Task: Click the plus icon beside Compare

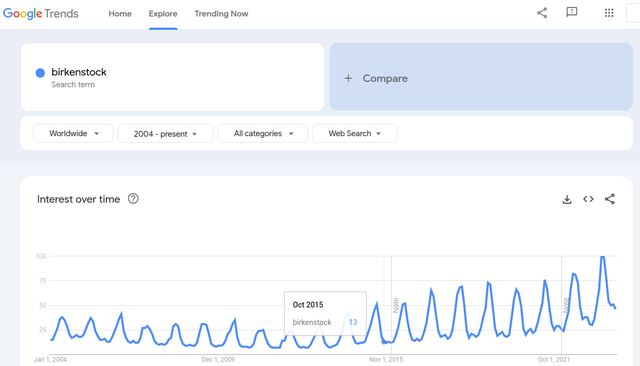Action: click(348, 78)
